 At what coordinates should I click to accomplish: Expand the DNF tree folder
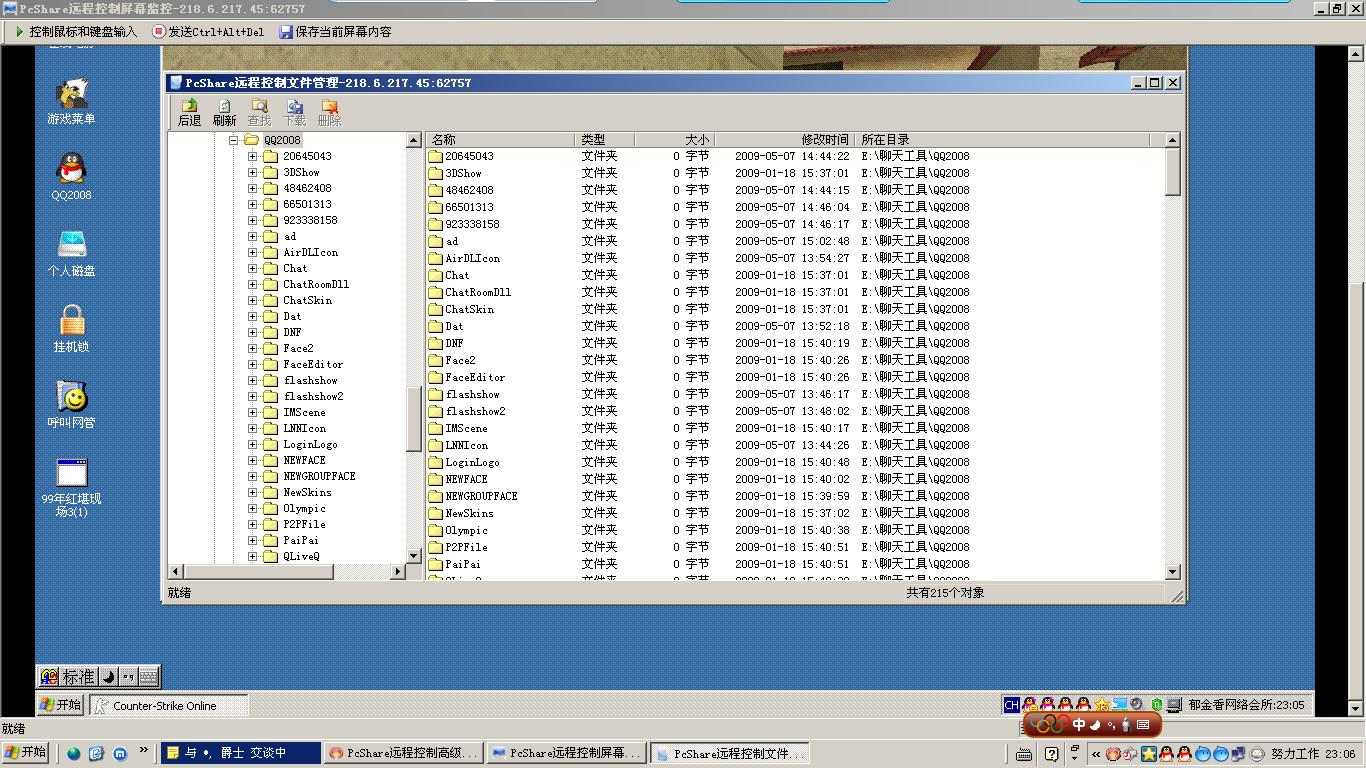coord(253,333)
